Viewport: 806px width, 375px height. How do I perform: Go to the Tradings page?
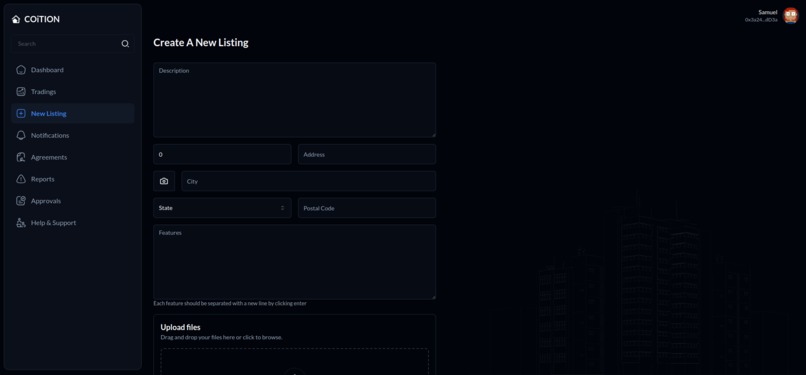(72, 91)
